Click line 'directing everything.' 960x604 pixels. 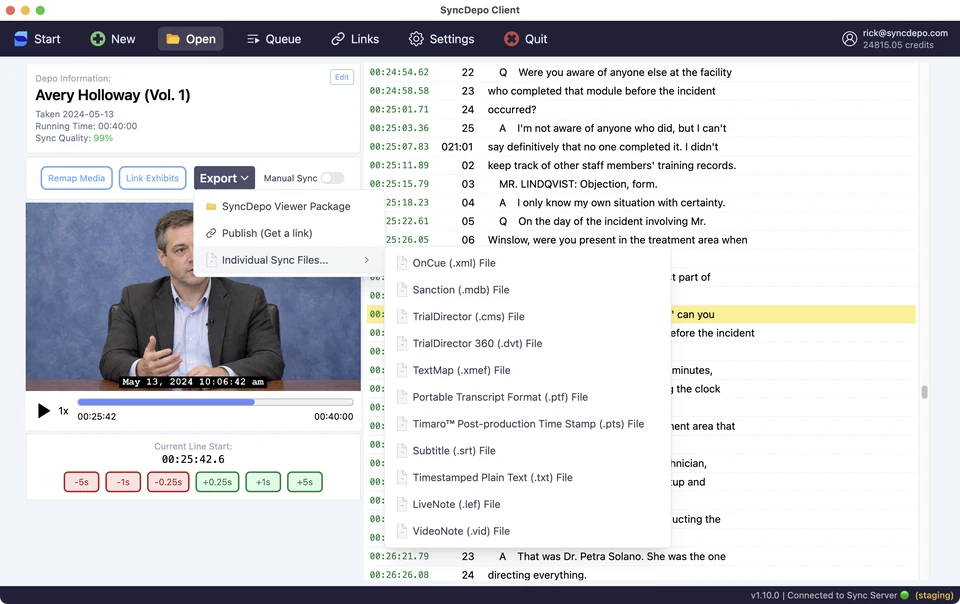537,575
